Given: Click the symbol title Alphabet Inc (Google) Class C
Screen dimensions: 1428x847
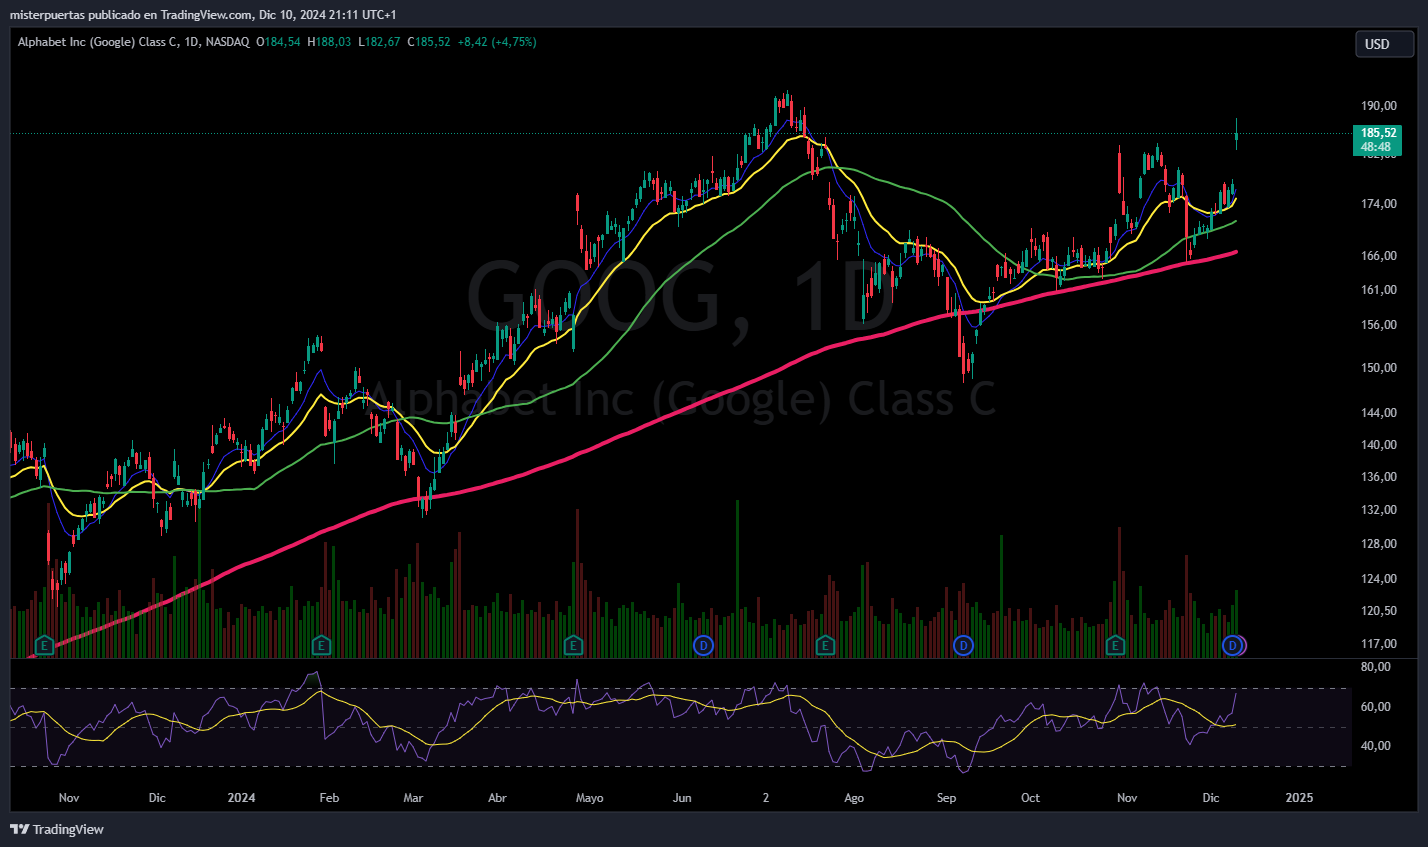Looking at the screenshot, I should (x=96, y=43).
